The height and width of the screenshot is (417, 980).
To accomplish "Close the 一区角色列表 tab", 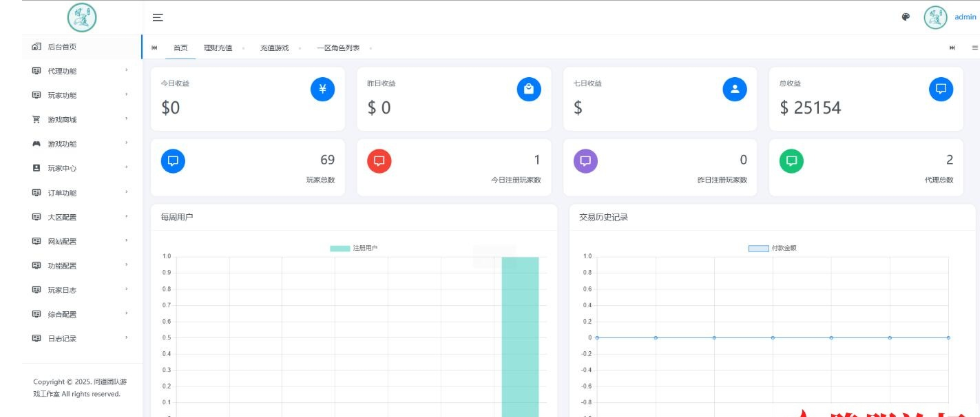I will (x=371, y=48).
